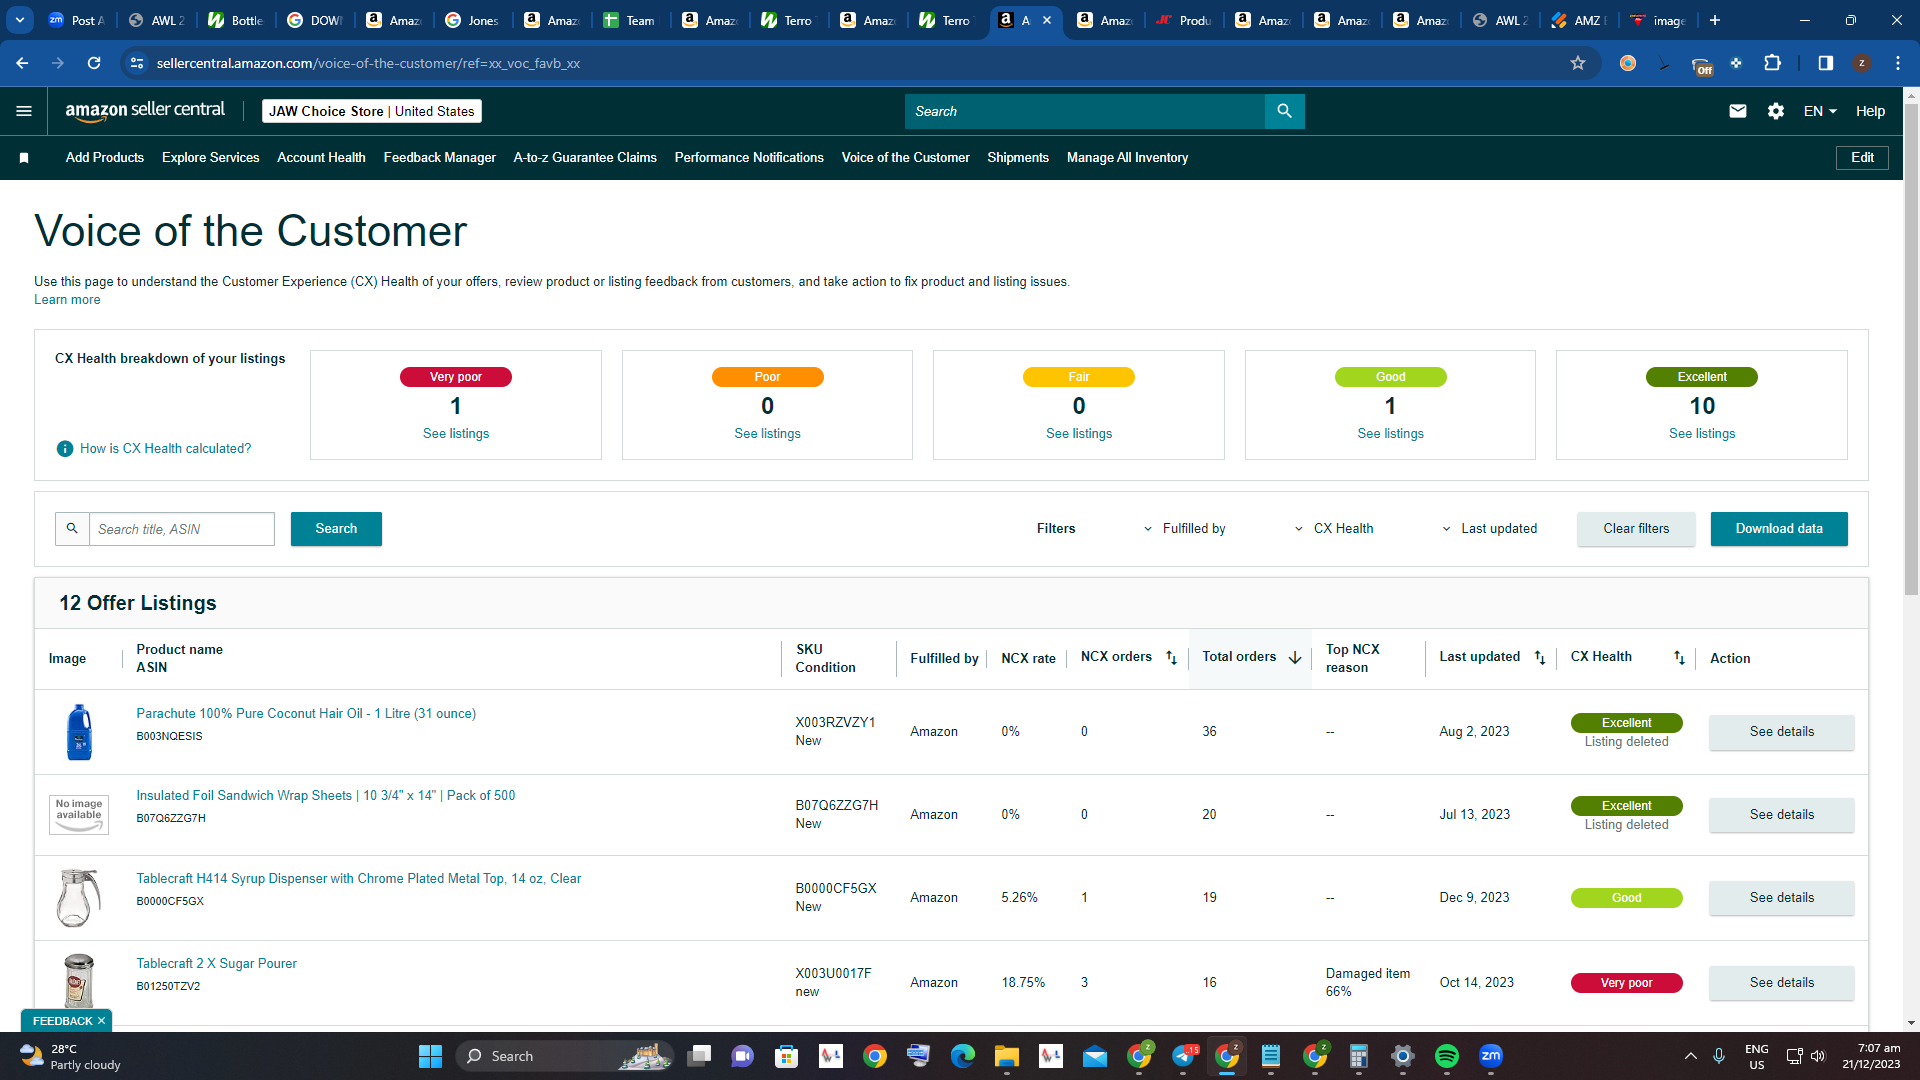
Task: Open Account Health menu item
Action: coord(321,158)
